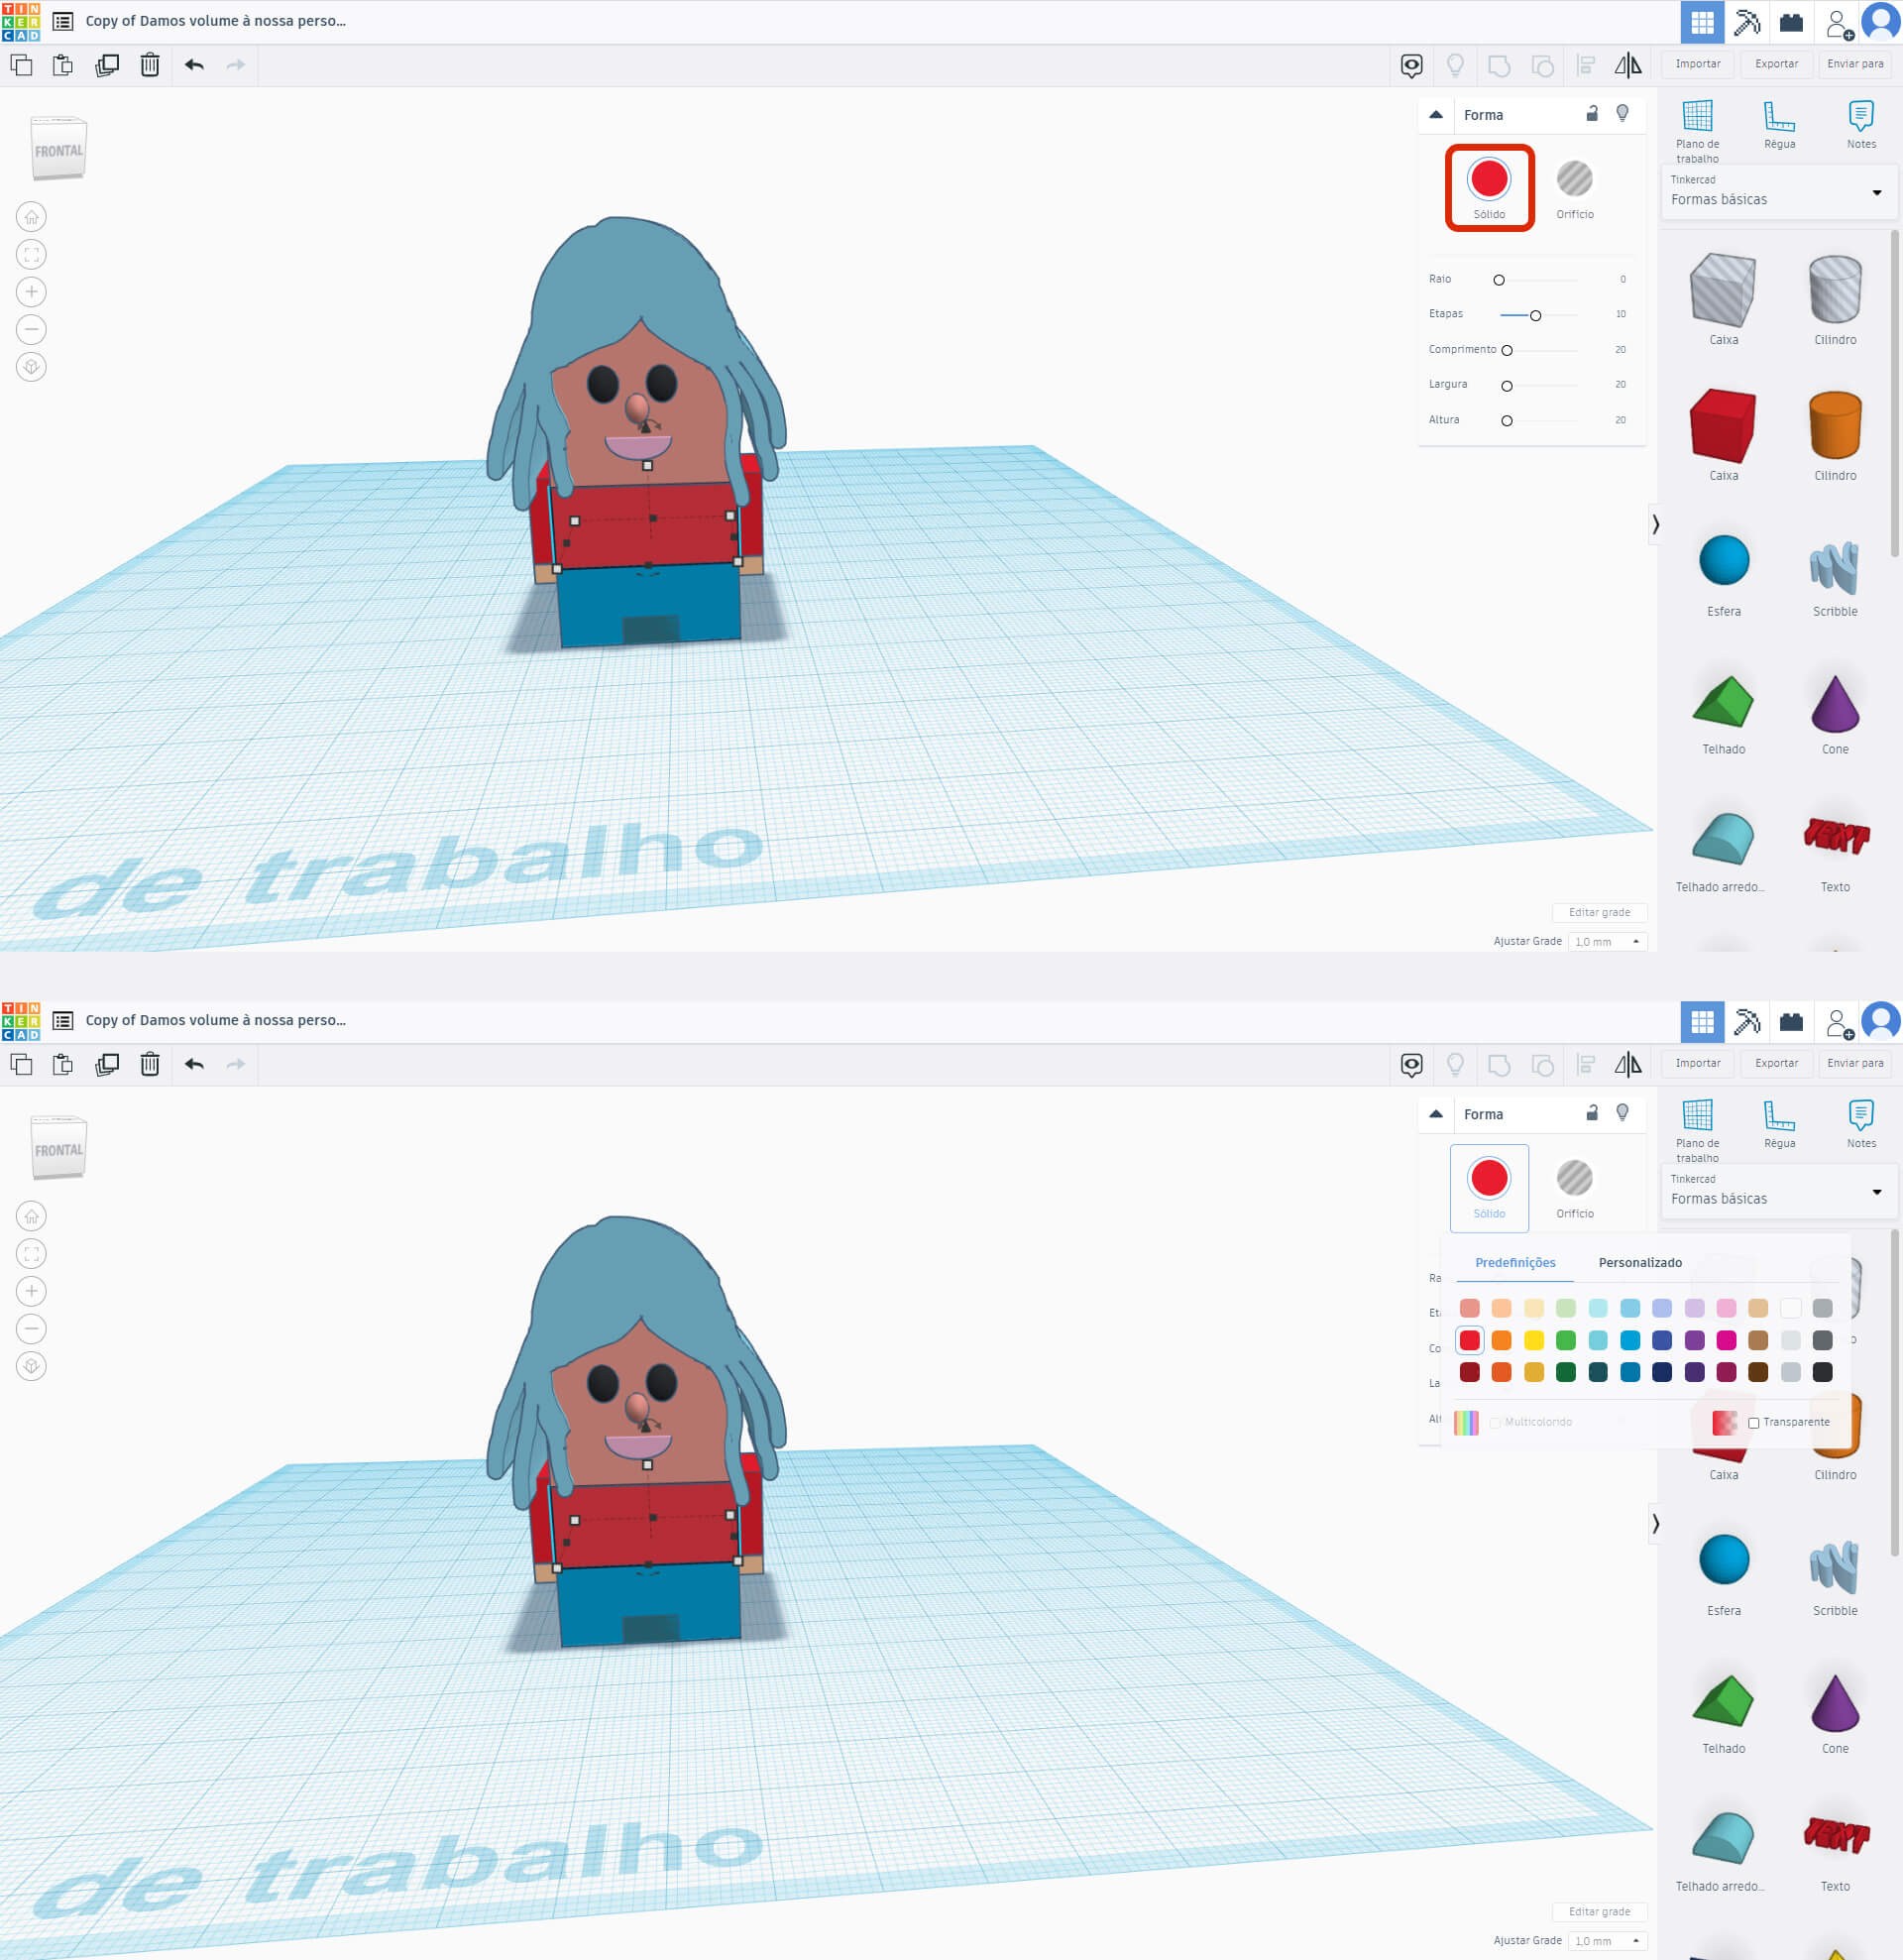The image size is (1903, 1960).
Task: Click the Mirror tool icon in top screenshot
Action: point(1628,66)
